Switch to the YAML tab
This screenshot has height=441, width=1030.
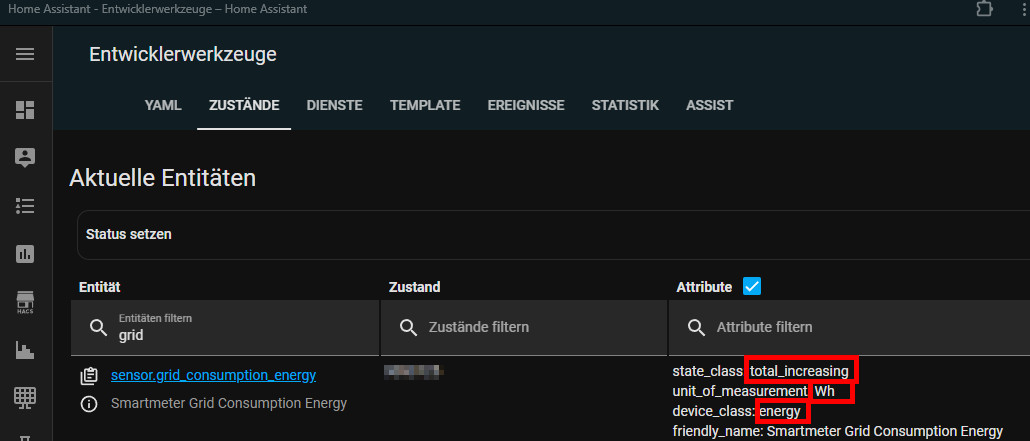(x=163, y=105)
